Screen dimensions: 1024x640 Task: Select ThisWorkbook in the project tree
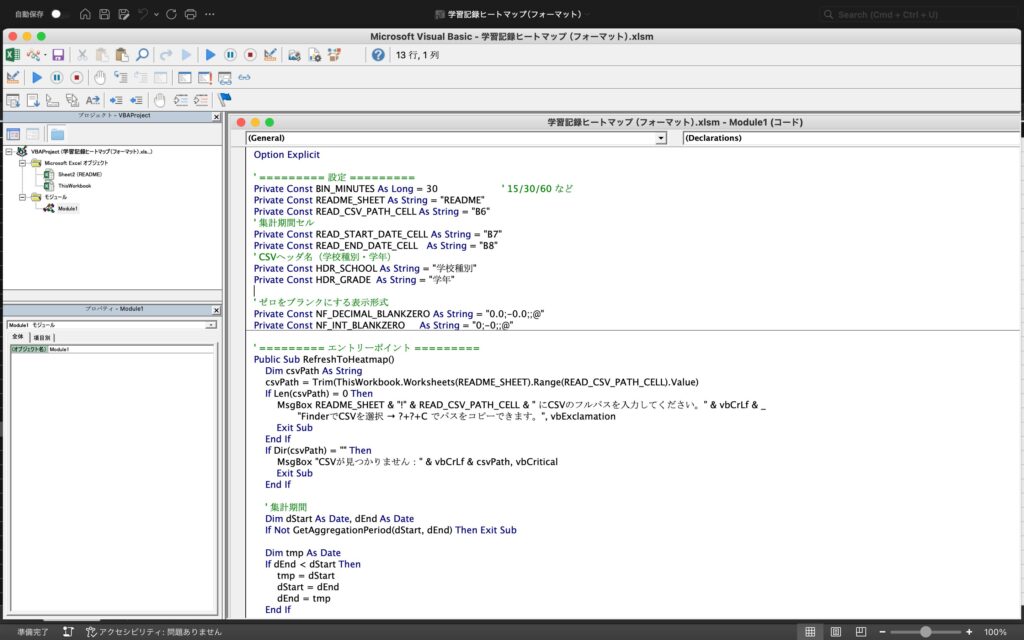pyautogui.click(x=73, y=185)
